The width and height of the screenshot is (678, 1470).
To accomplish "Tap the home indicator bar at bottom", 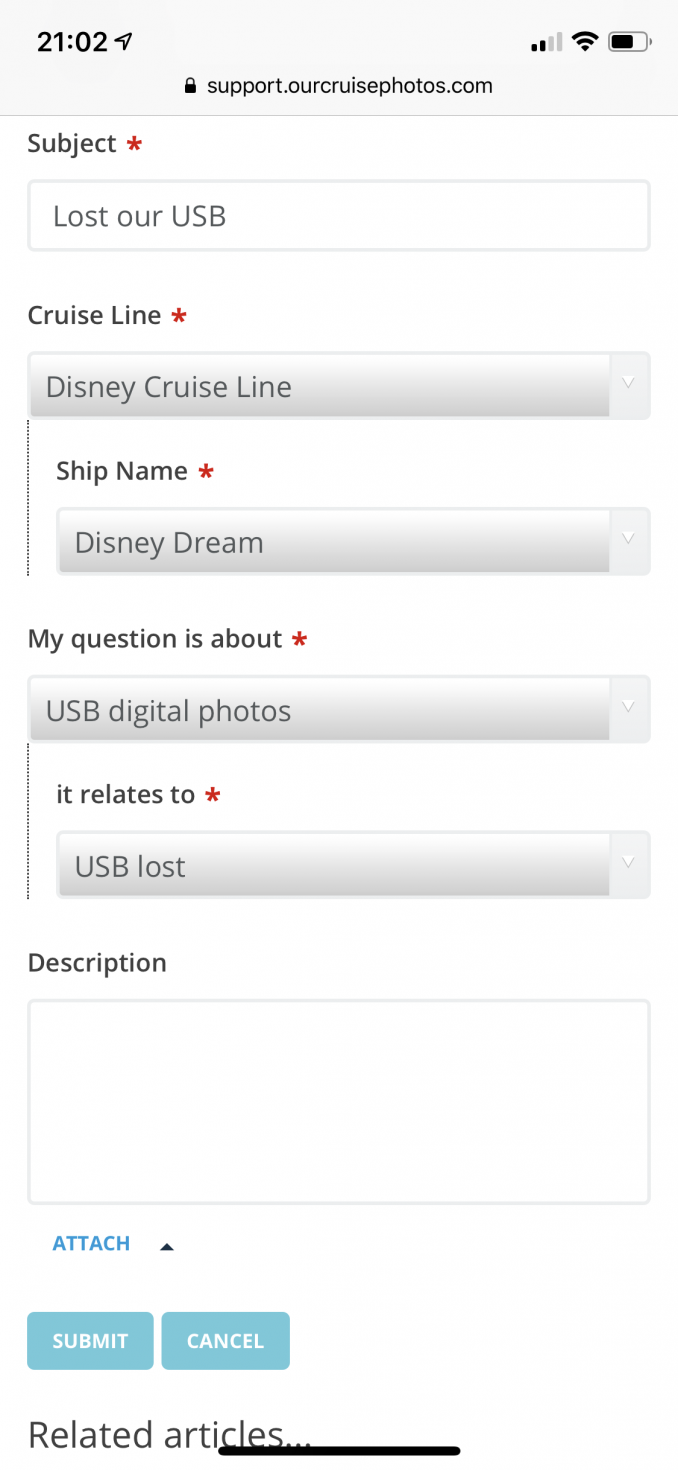I will click(x=339, y=1450).
